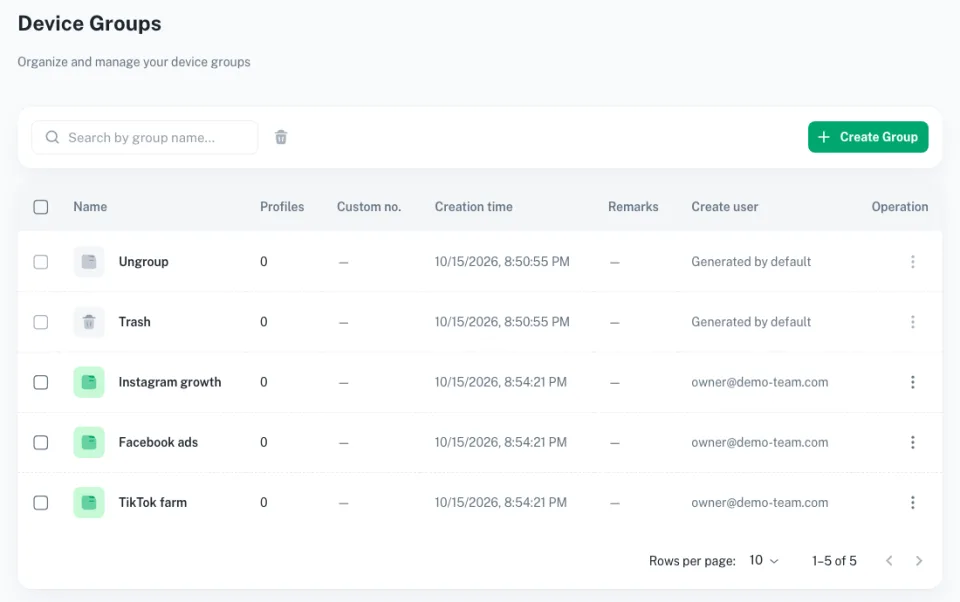Click the Trash group bin icon
Image resolution: width=960 pixels, height=602 pixels.
pos(89,322)
